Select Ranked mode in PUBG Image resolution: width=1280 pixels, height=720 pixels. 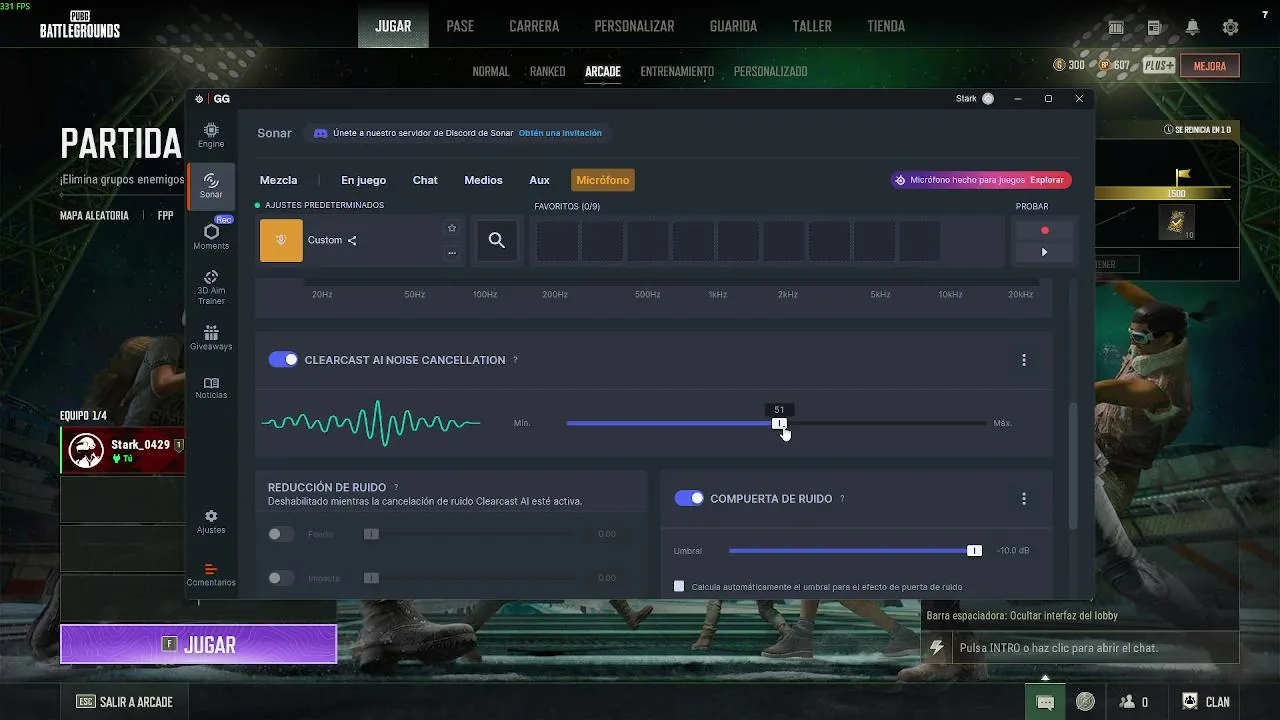[548, 71]
